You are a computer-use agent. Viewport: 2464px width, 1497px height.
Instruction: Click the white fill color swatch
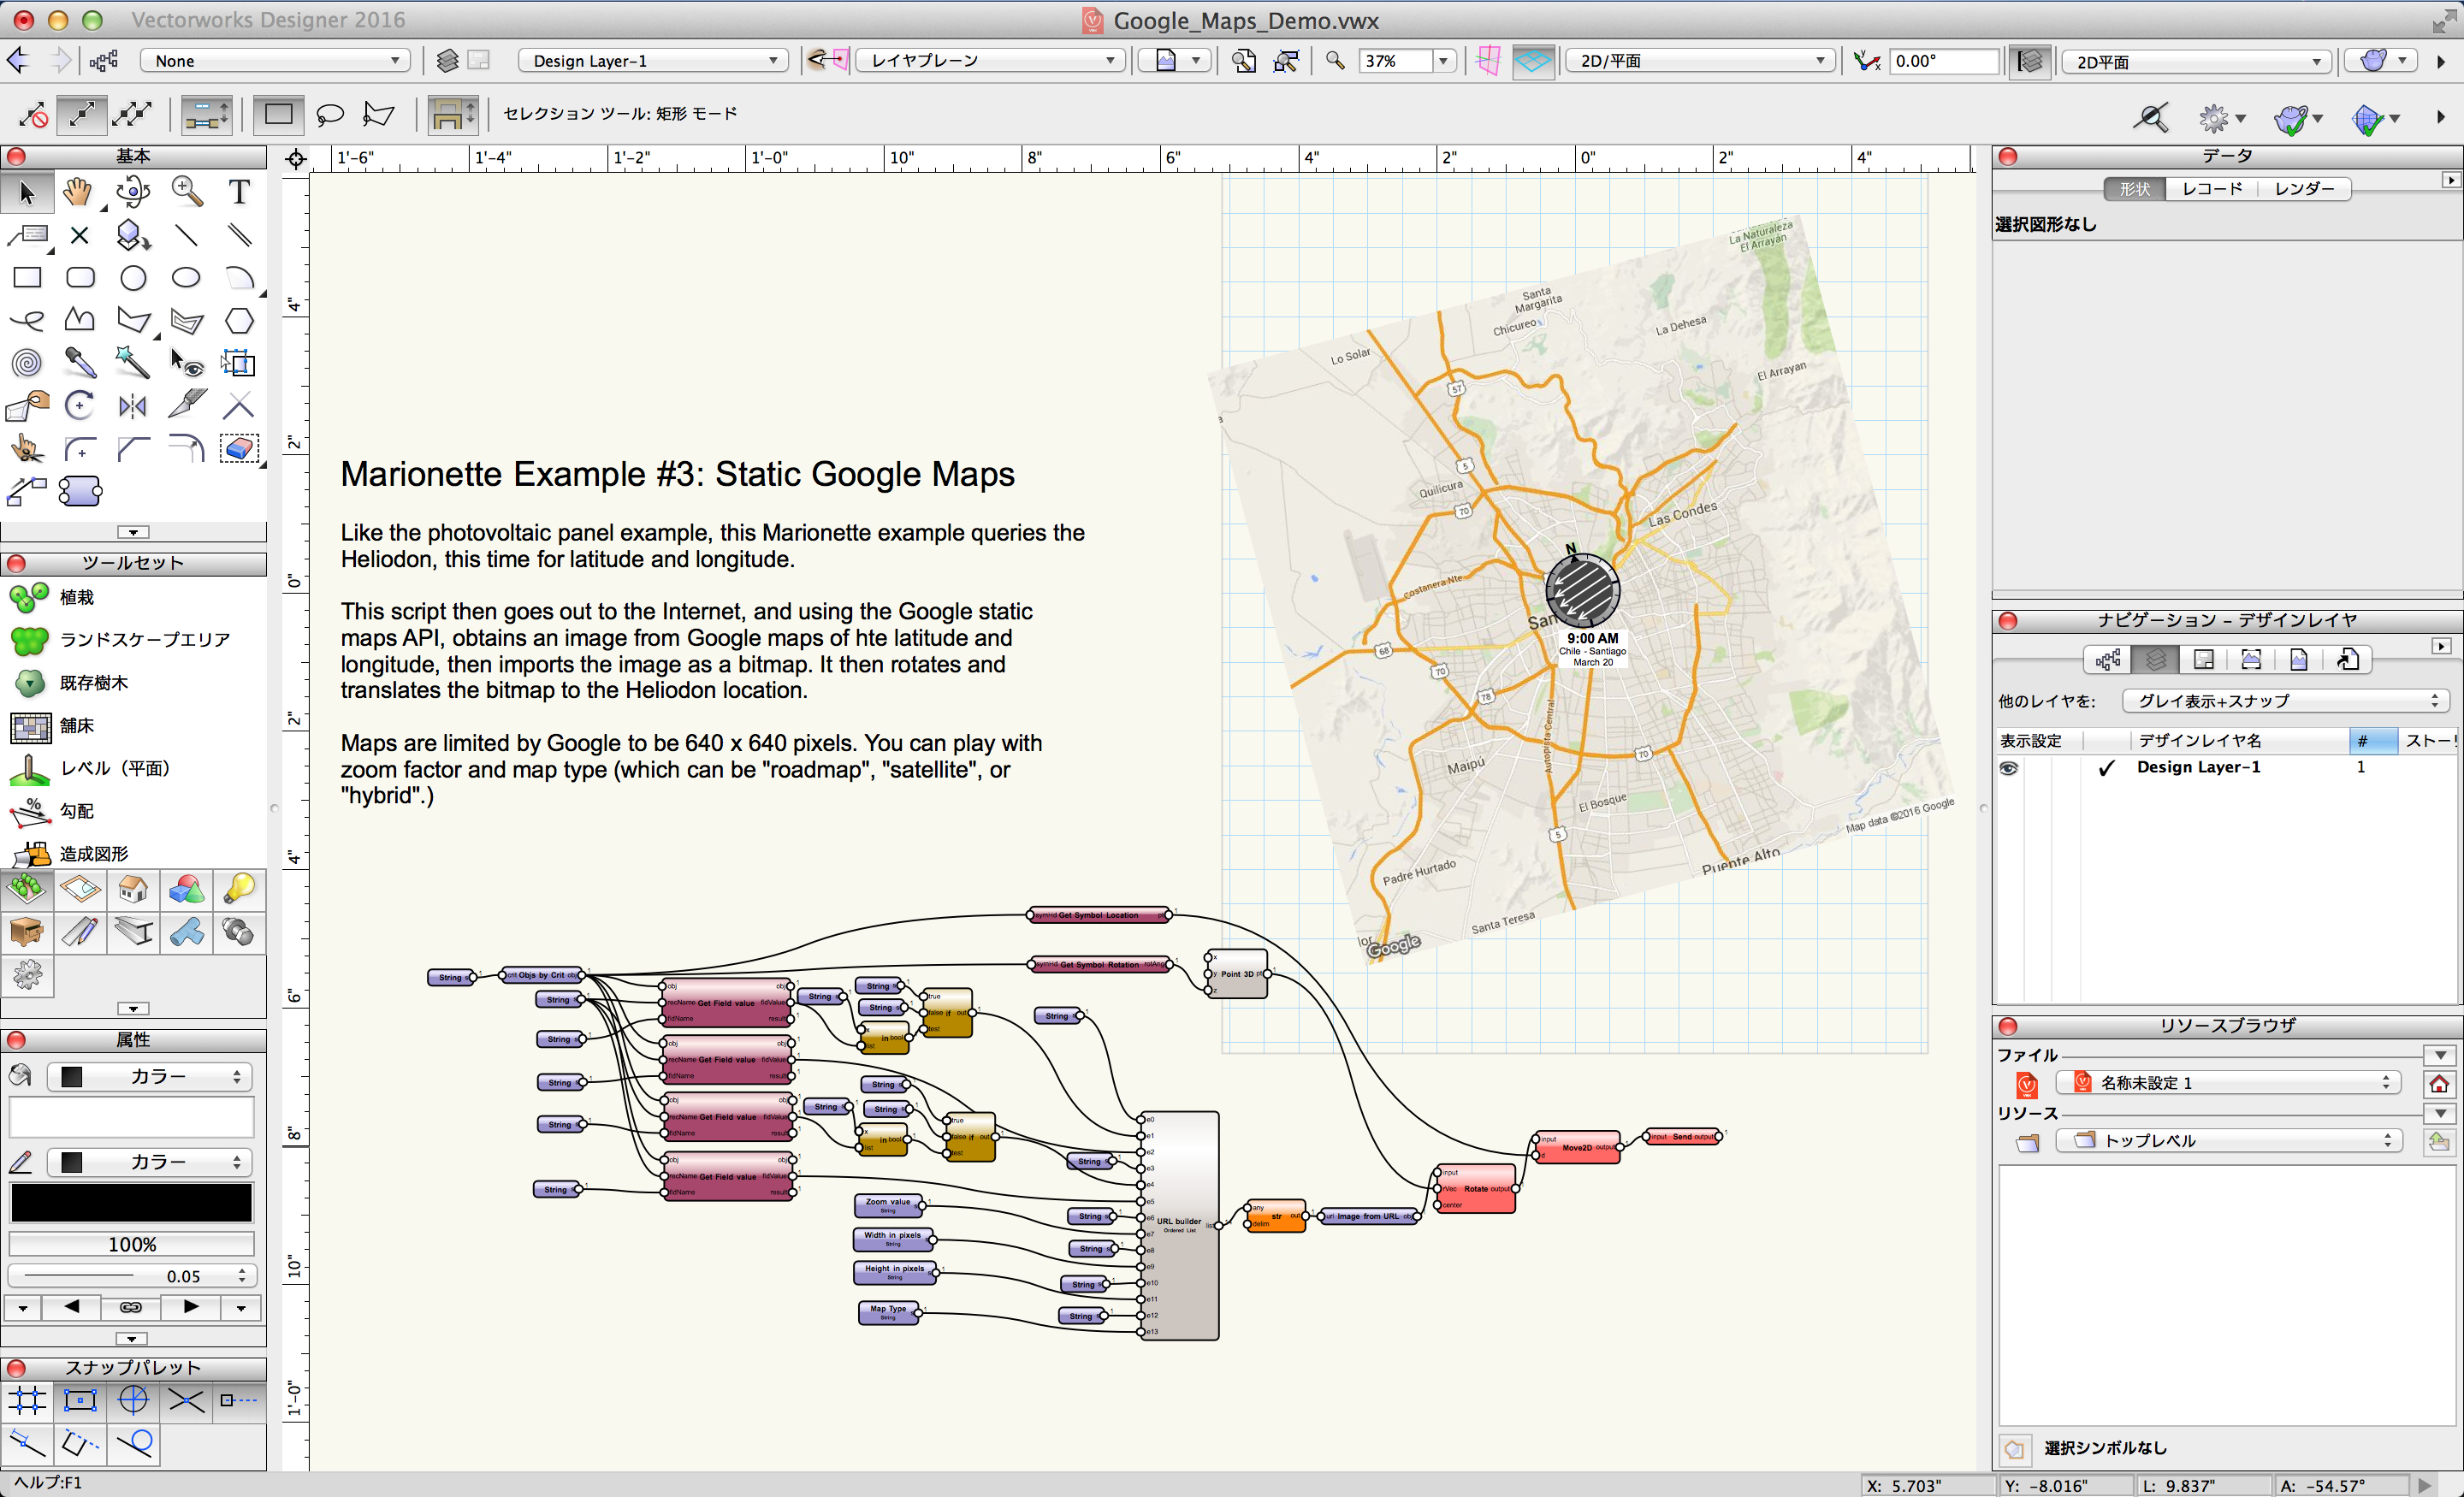point(131,1118)
